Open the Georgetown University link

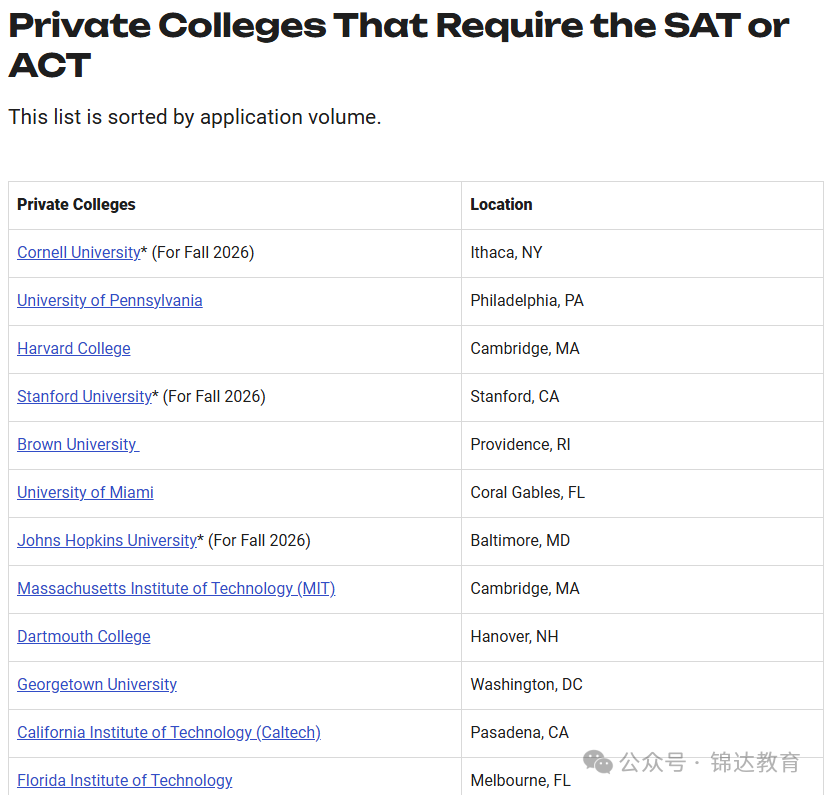click(97, 685)
